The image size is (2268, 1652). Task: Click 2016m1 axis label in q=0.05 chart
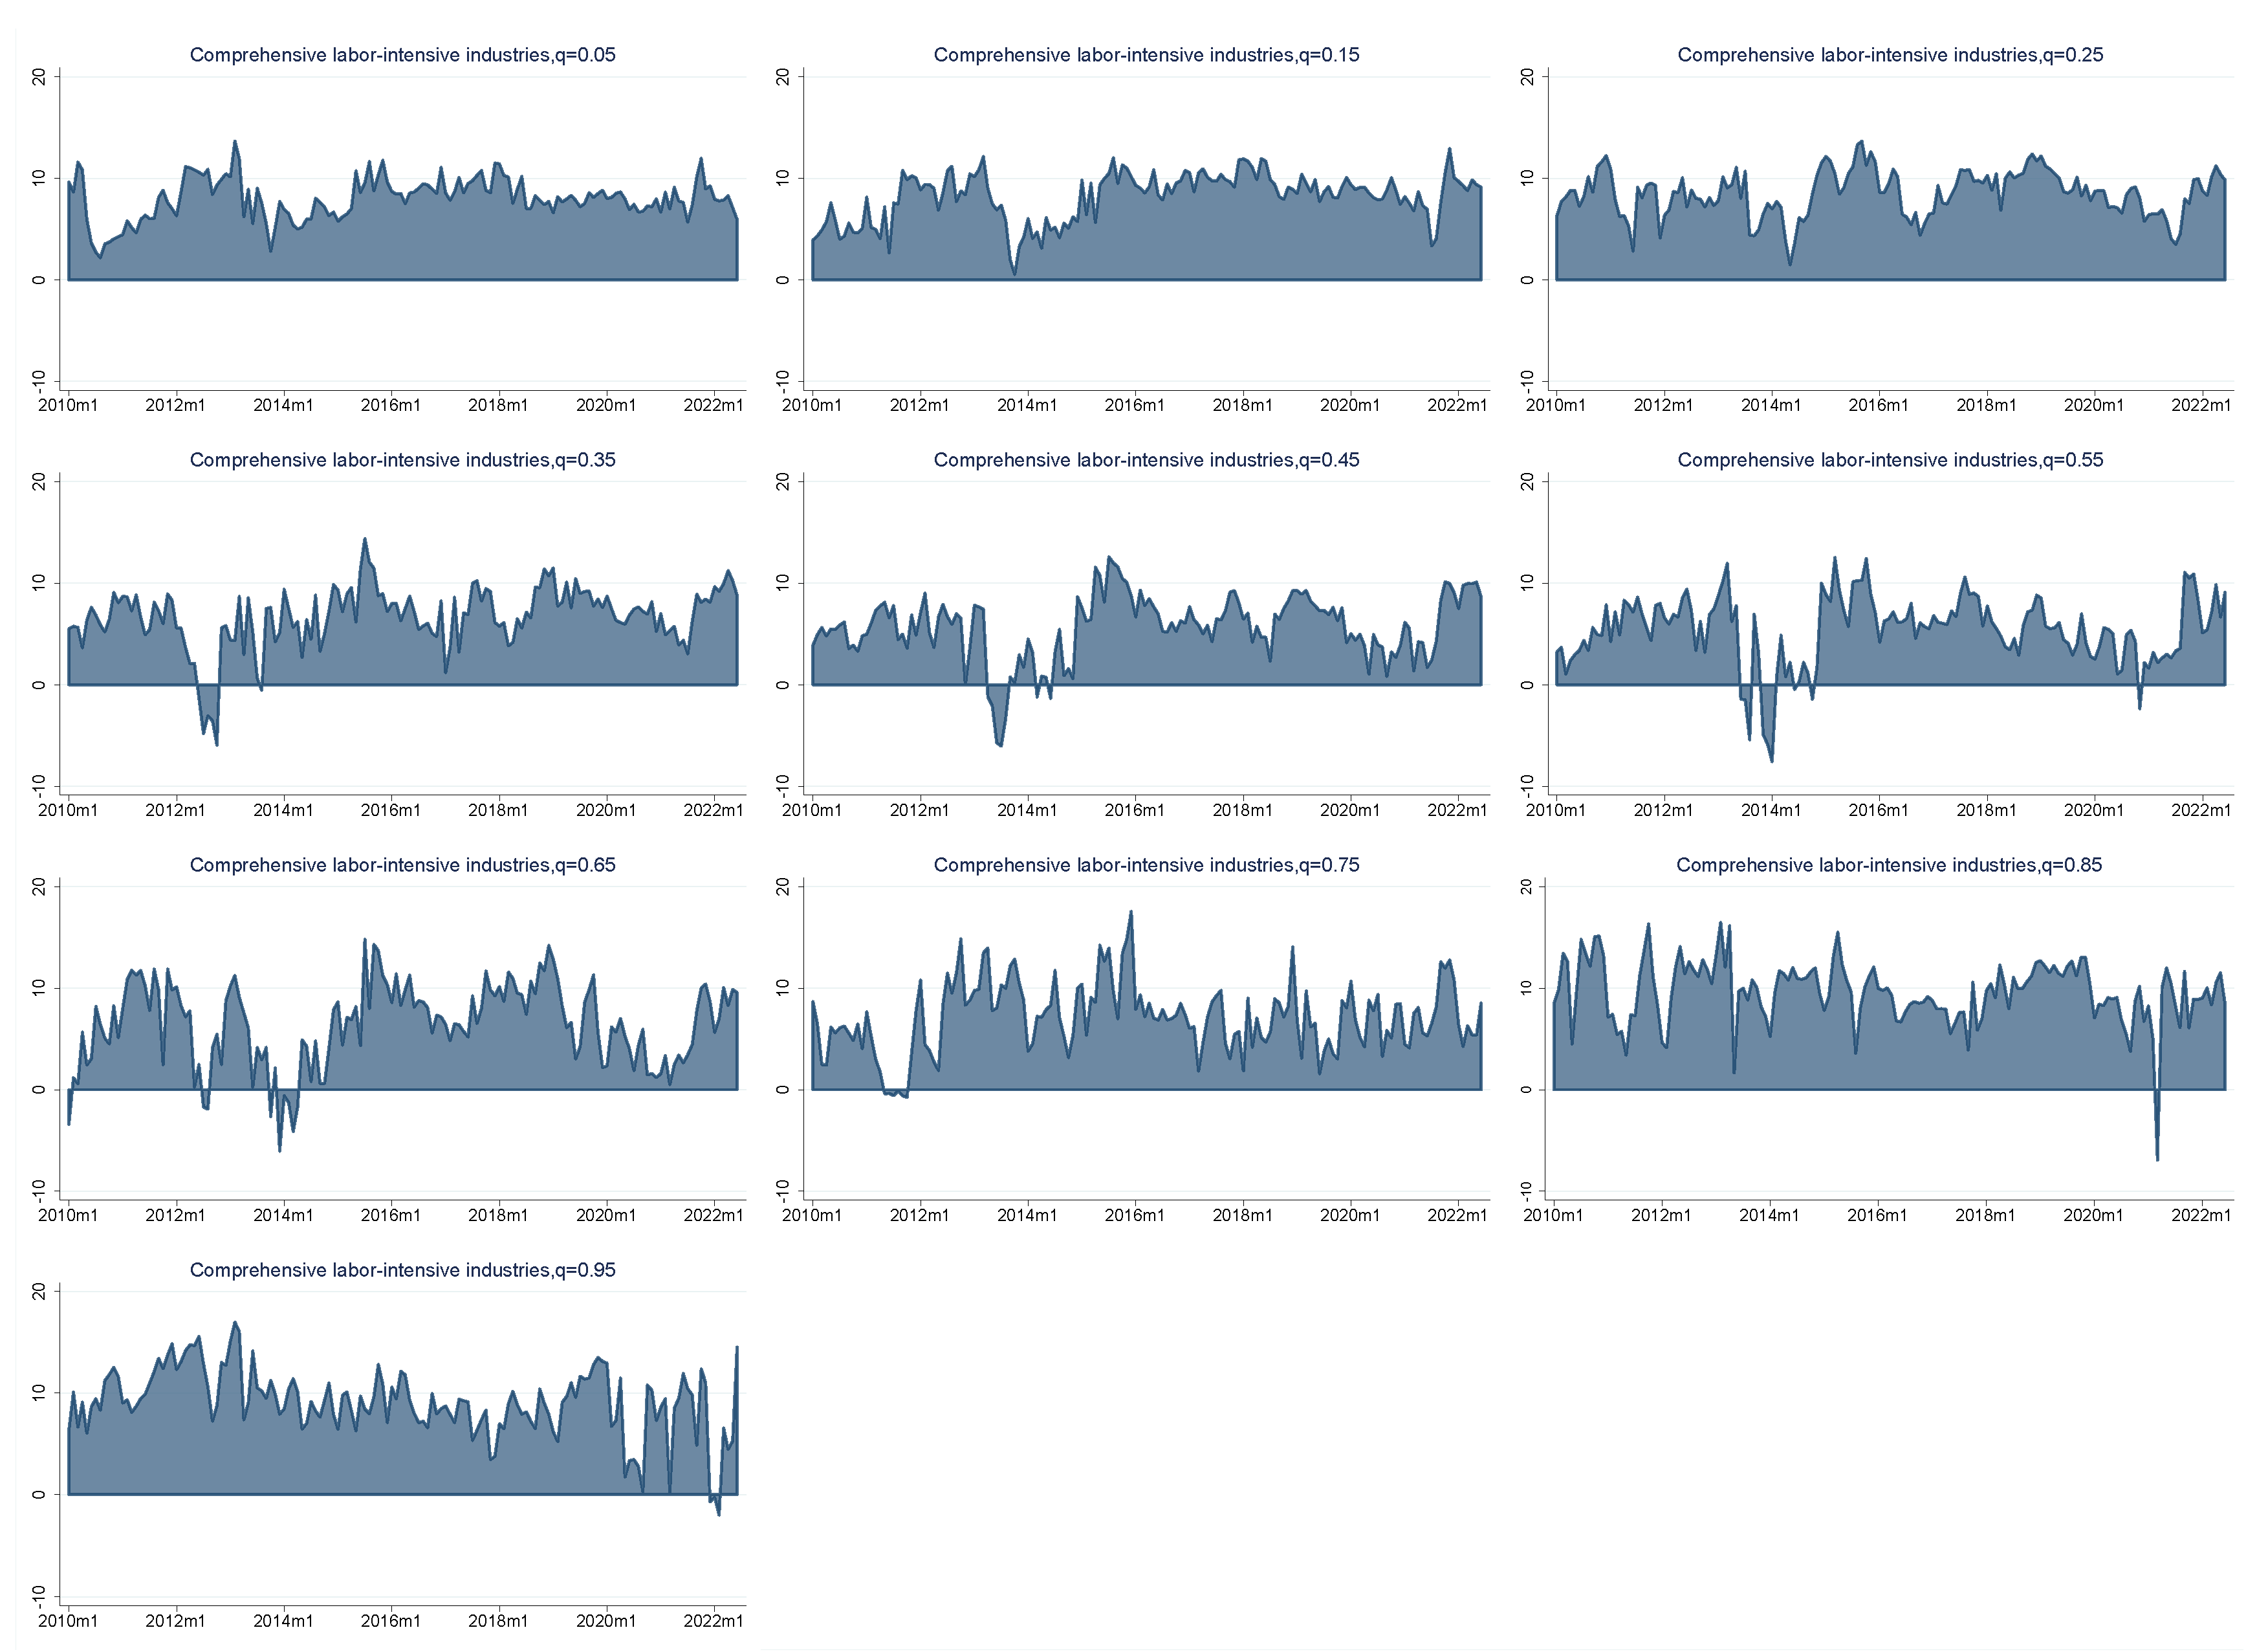click(390, 405)
